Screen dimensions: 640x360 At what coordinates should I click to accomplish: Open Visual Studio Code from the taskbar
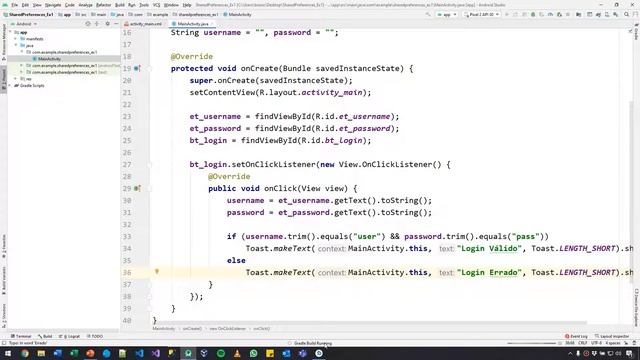pos(139,353)
